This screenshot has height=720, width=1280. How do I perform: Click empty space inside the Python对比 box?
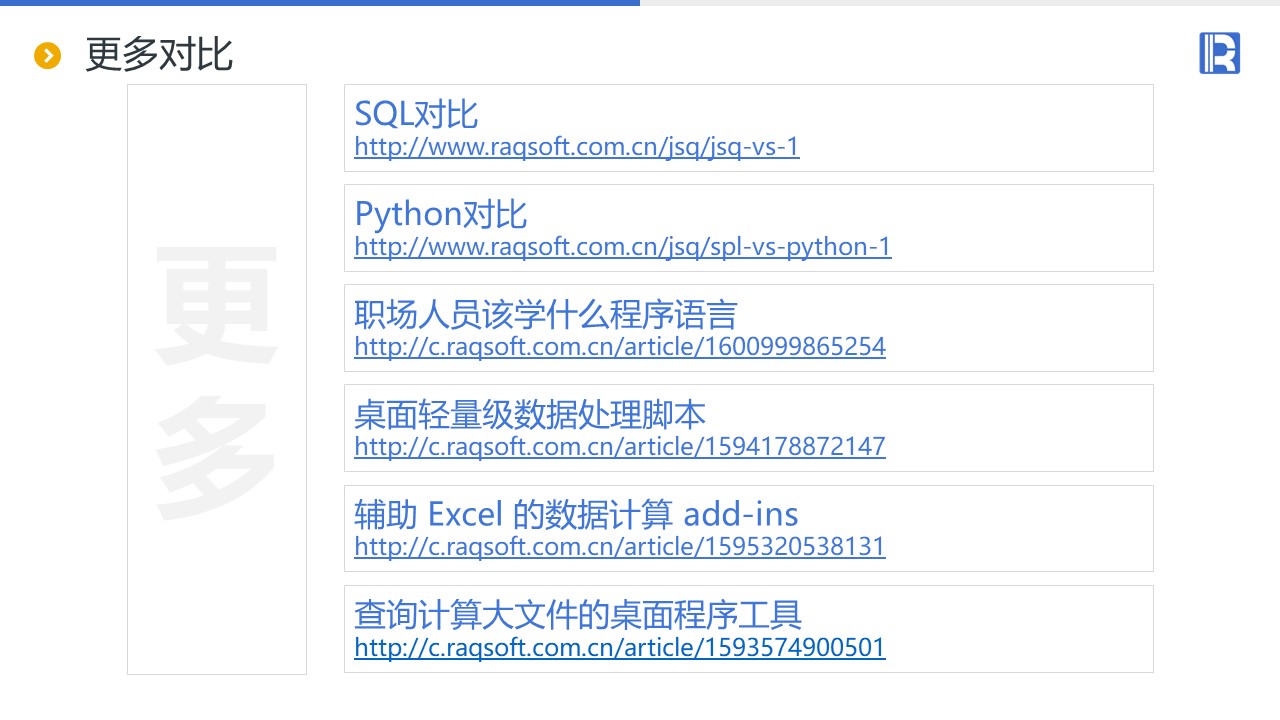point(1020,228)
